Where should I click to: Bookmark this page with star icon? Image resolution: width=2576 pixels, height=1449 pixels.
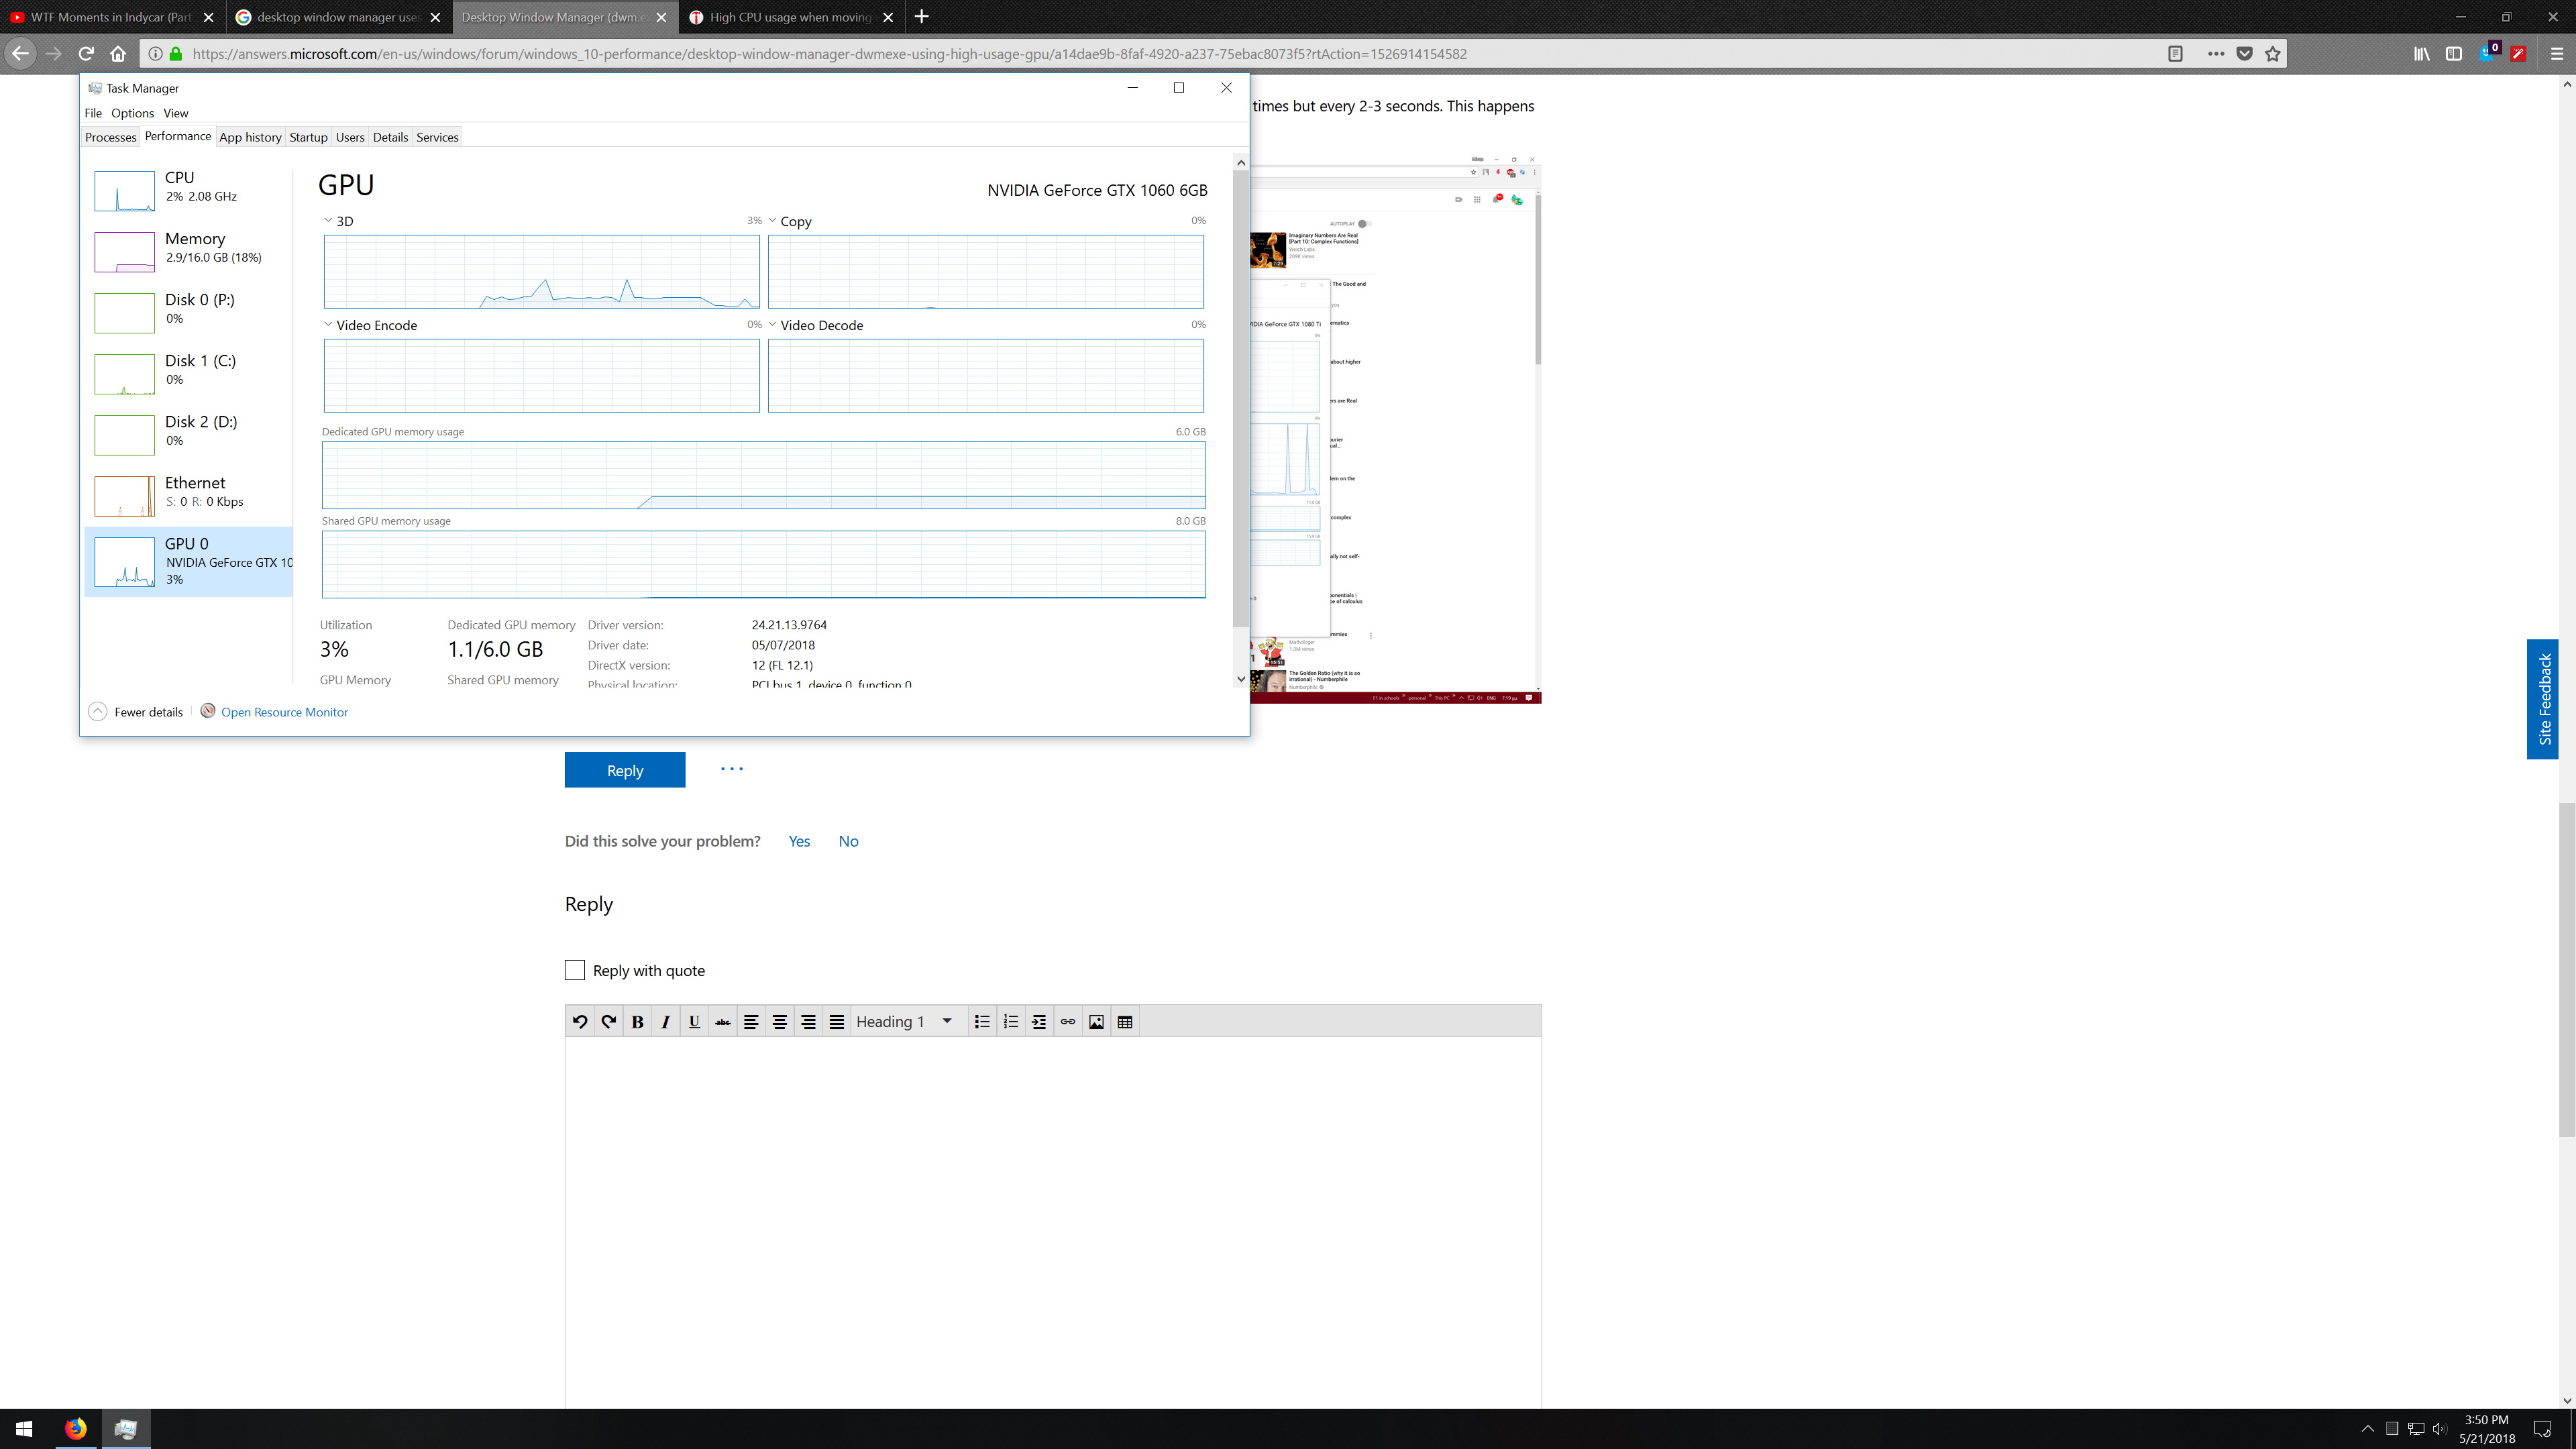pos(2273,54)
